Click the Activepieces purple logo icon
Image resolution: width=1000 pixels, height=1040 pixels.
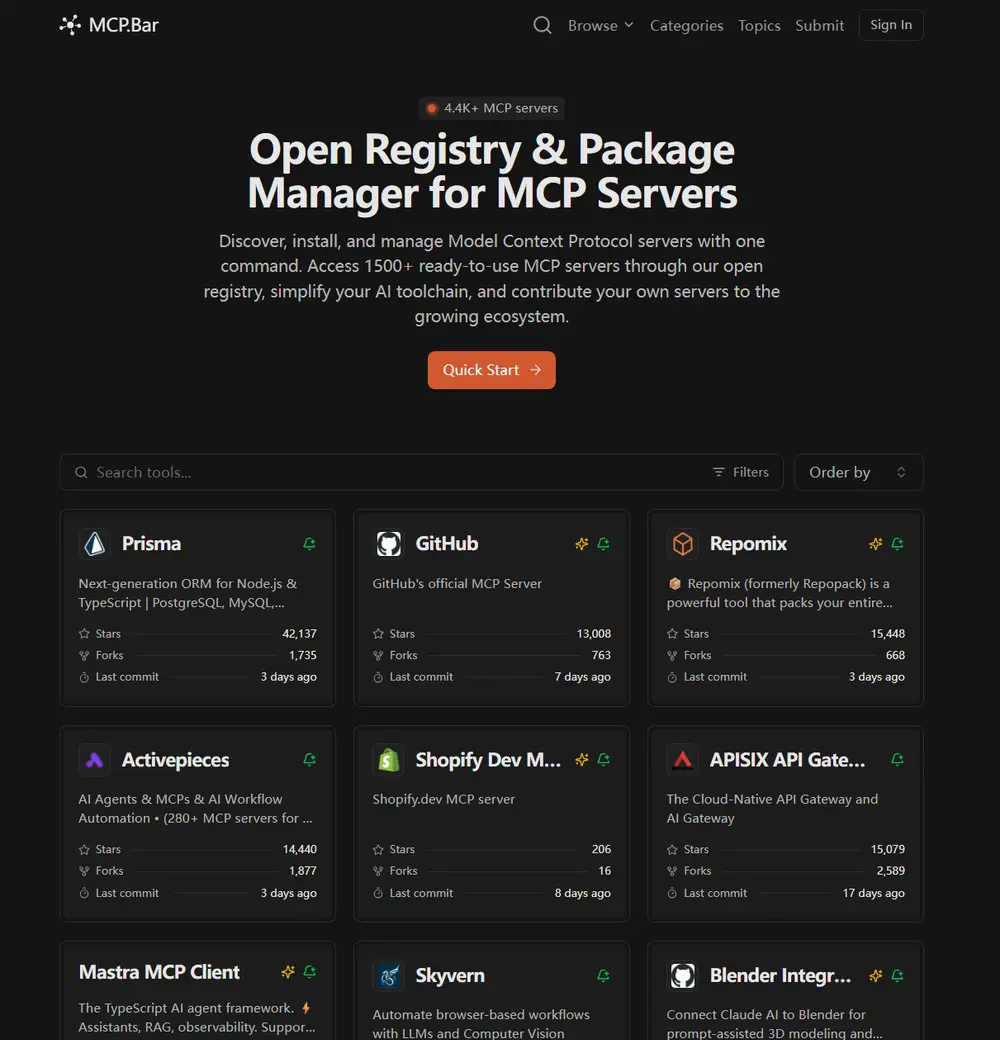pos(95,760)
